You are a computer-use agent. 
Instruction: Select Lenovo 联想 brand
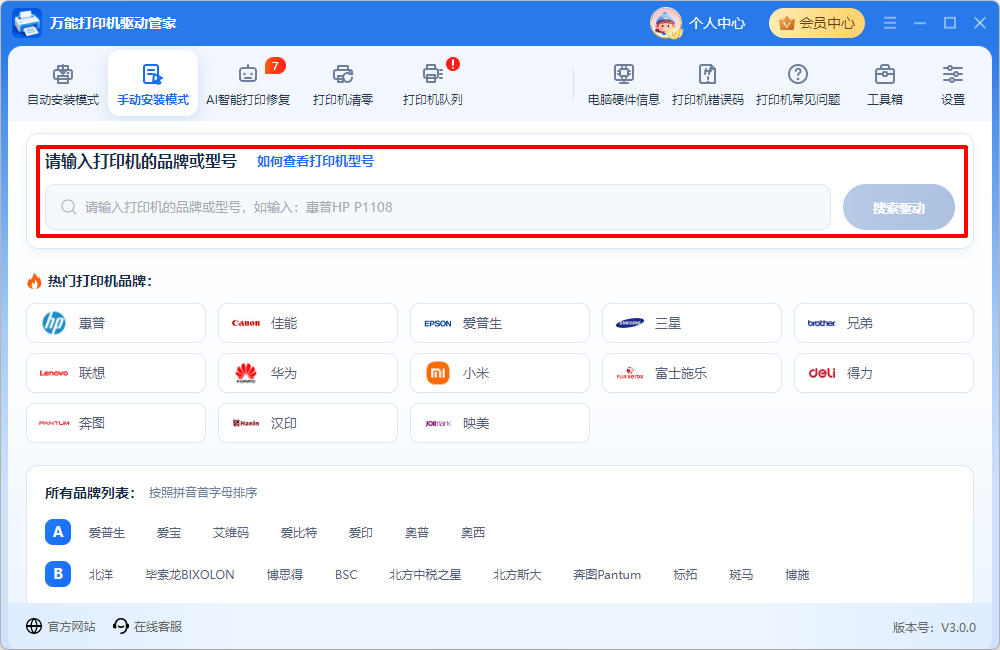point(116,373)
